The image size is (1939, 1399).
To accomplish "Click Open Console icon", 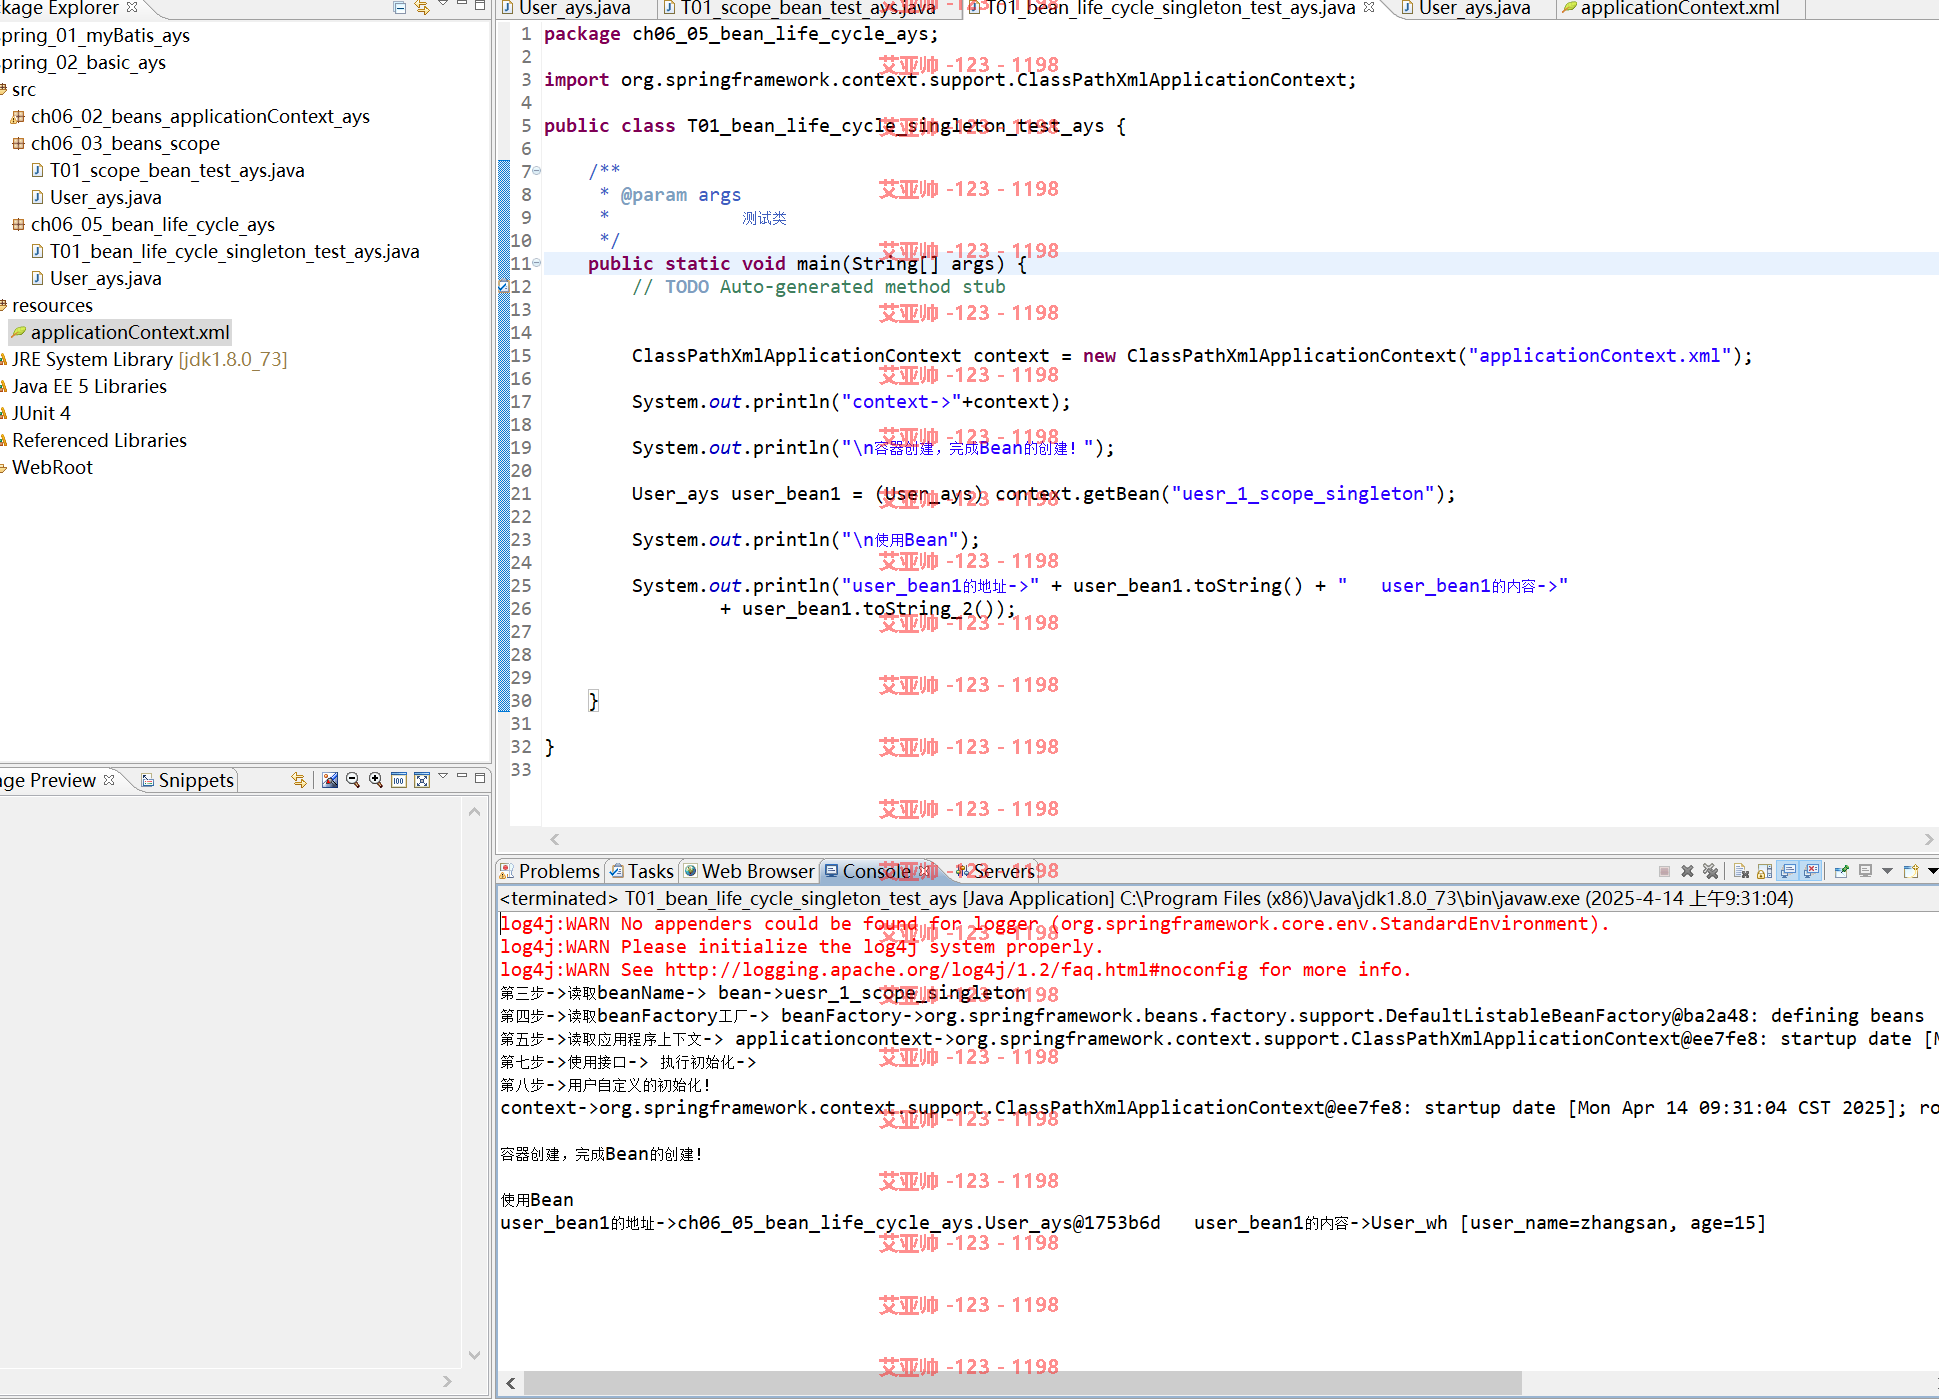I will point(1911,871).
